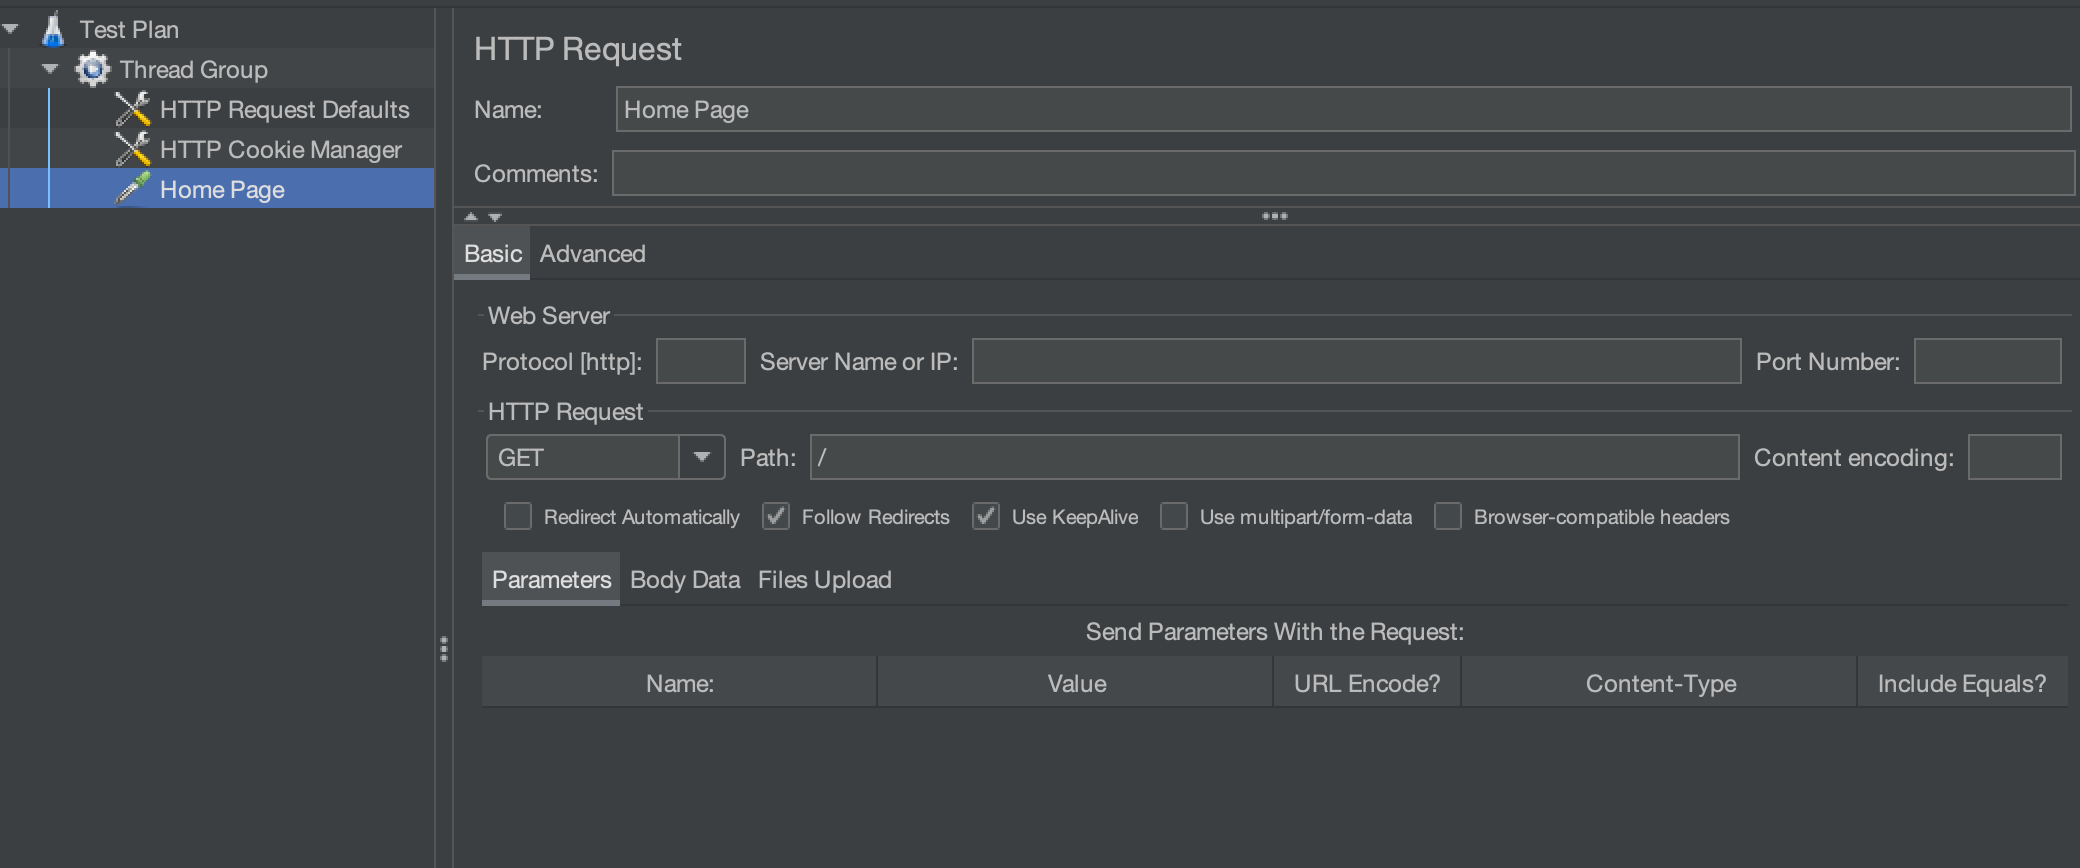Select HTTP Request Defaults tree item
Image resolution: width=2080 pixels, height=868 pixels.
coord(285,110)
